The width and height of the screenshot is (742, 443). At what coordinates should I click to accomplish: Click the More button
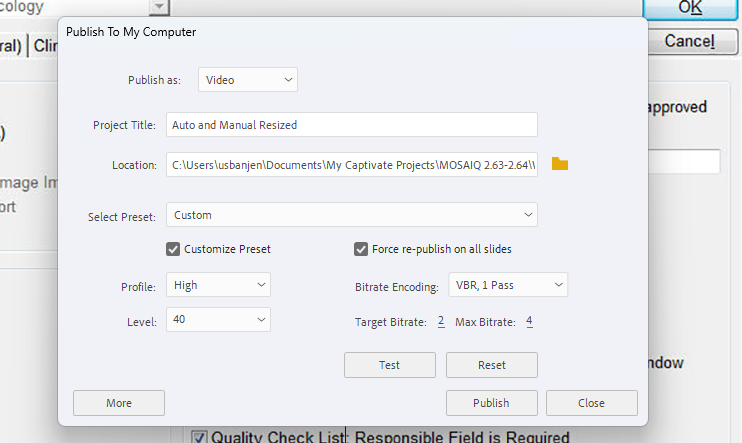pos(119,403)
